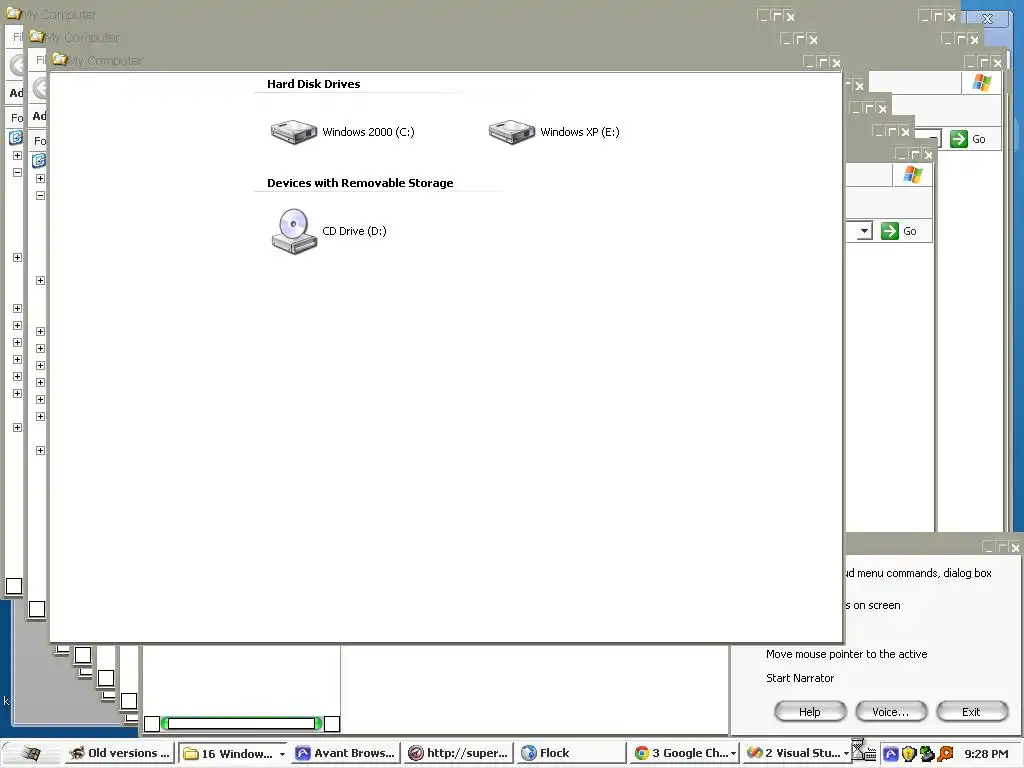Click the green tray icon beside the shield

click(927, 754)
